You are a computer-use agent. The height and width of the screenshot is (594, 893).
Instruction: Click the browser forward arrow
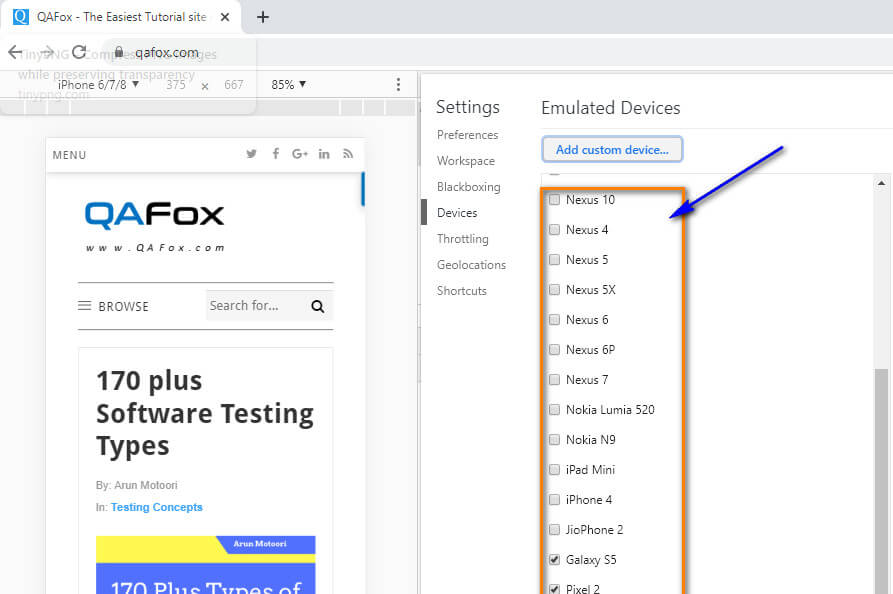tap(47, 52)
